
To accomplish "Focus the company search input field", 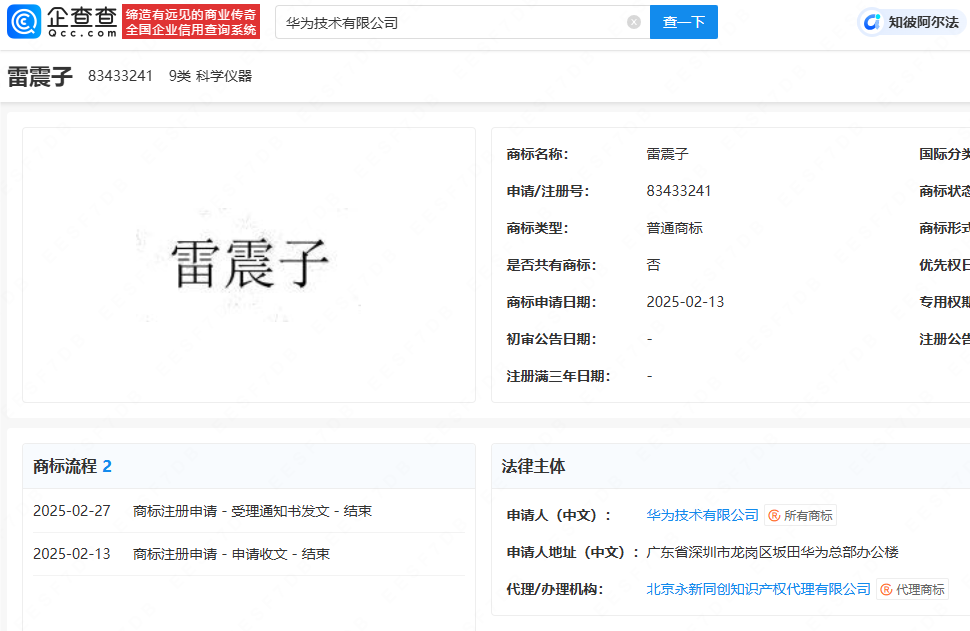I will pyautogui.click(x=450, y=22).
